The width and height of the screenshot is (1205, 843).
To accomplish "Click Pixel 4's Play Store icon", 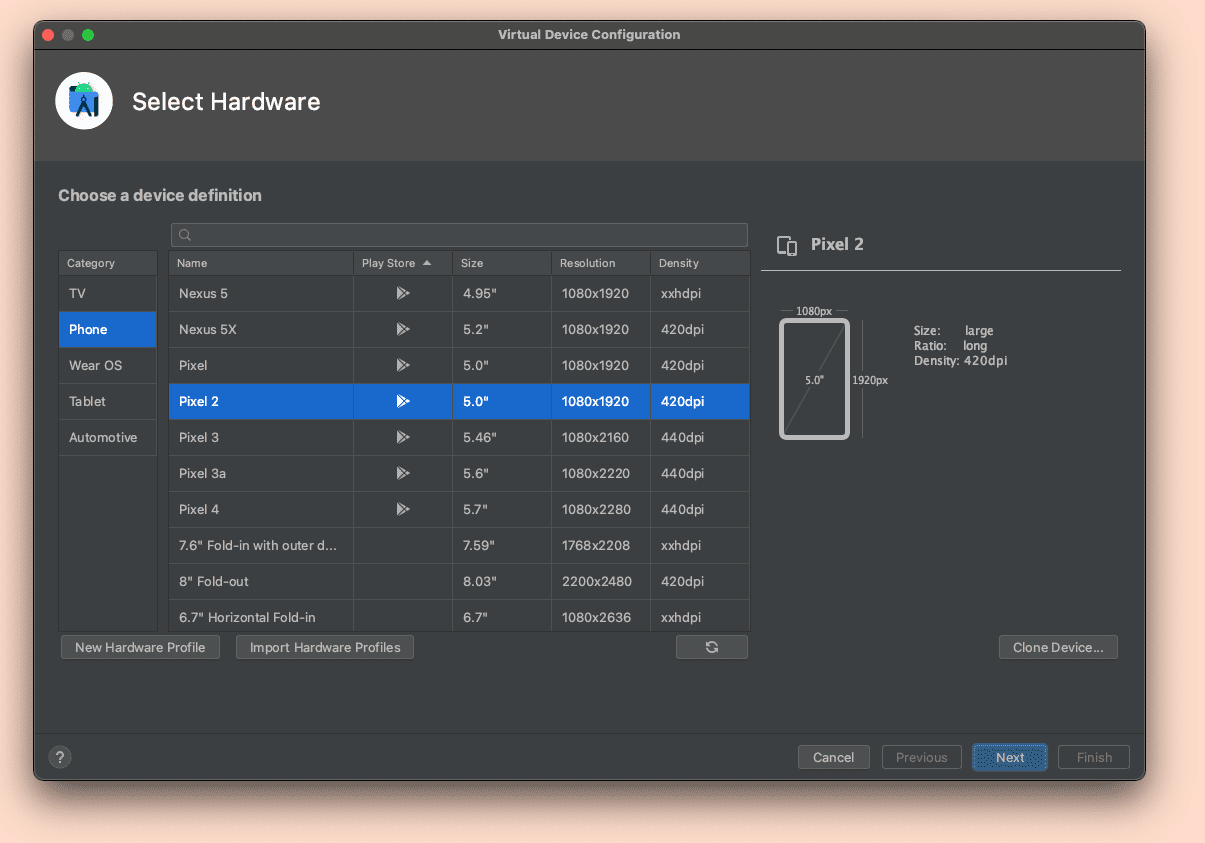I will point(403,509).
